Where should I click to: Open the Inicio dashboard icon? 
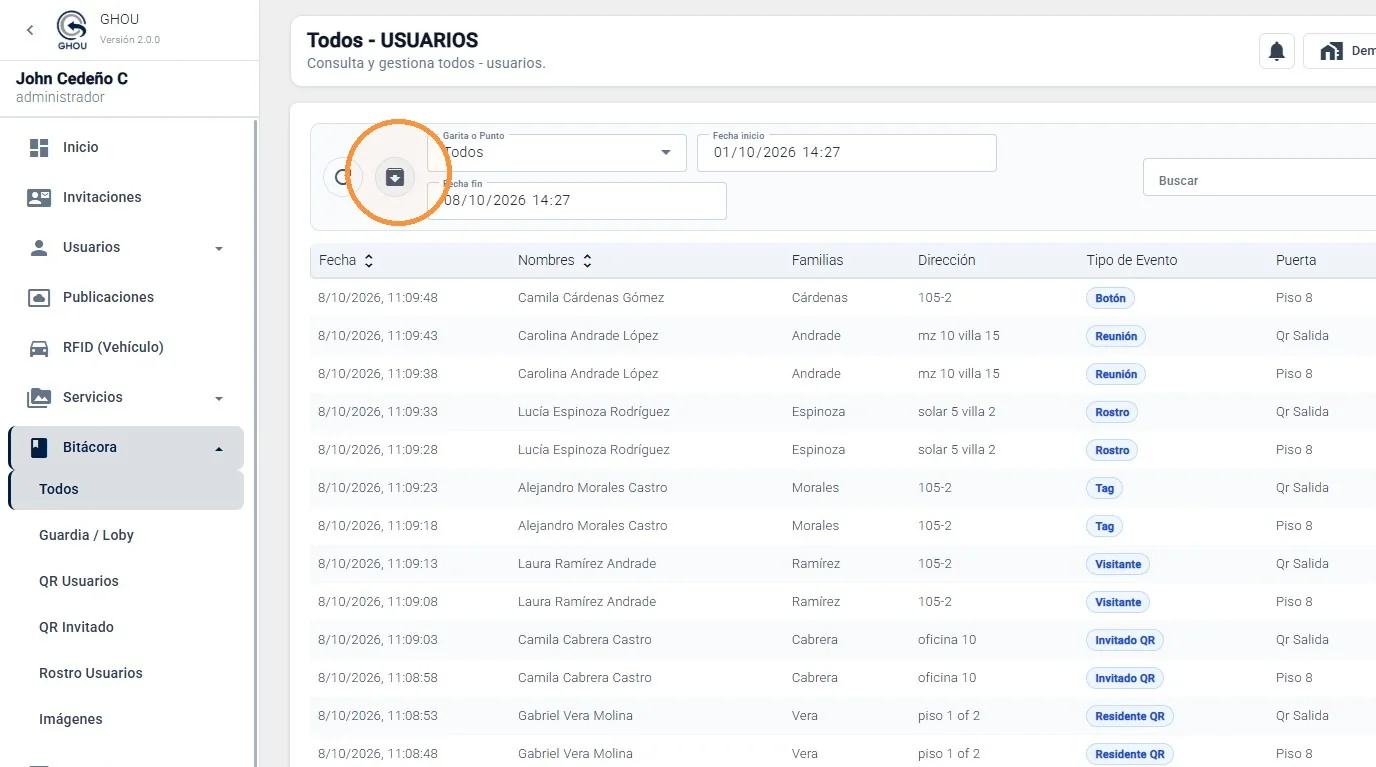pyautogui.click(x=39, y=148)
